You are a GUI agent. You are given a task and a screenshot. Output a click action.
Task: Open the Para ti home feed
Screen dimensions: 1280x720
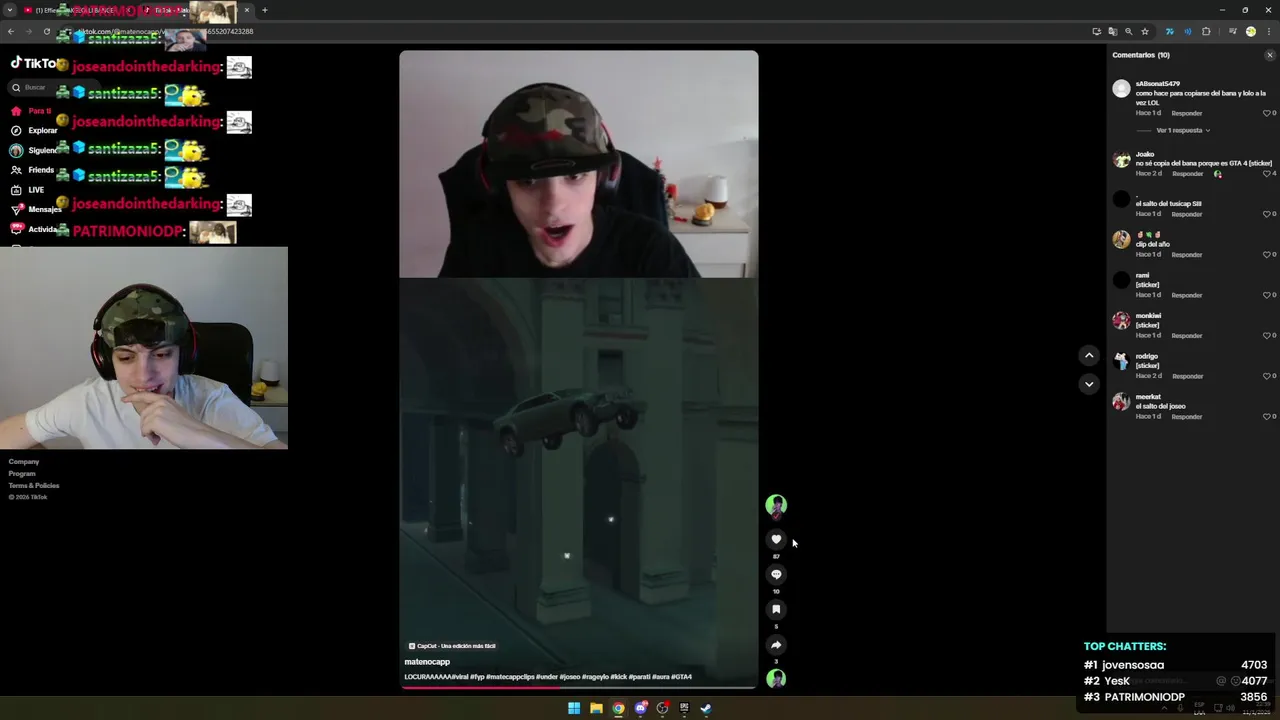[x=30, y=111]
